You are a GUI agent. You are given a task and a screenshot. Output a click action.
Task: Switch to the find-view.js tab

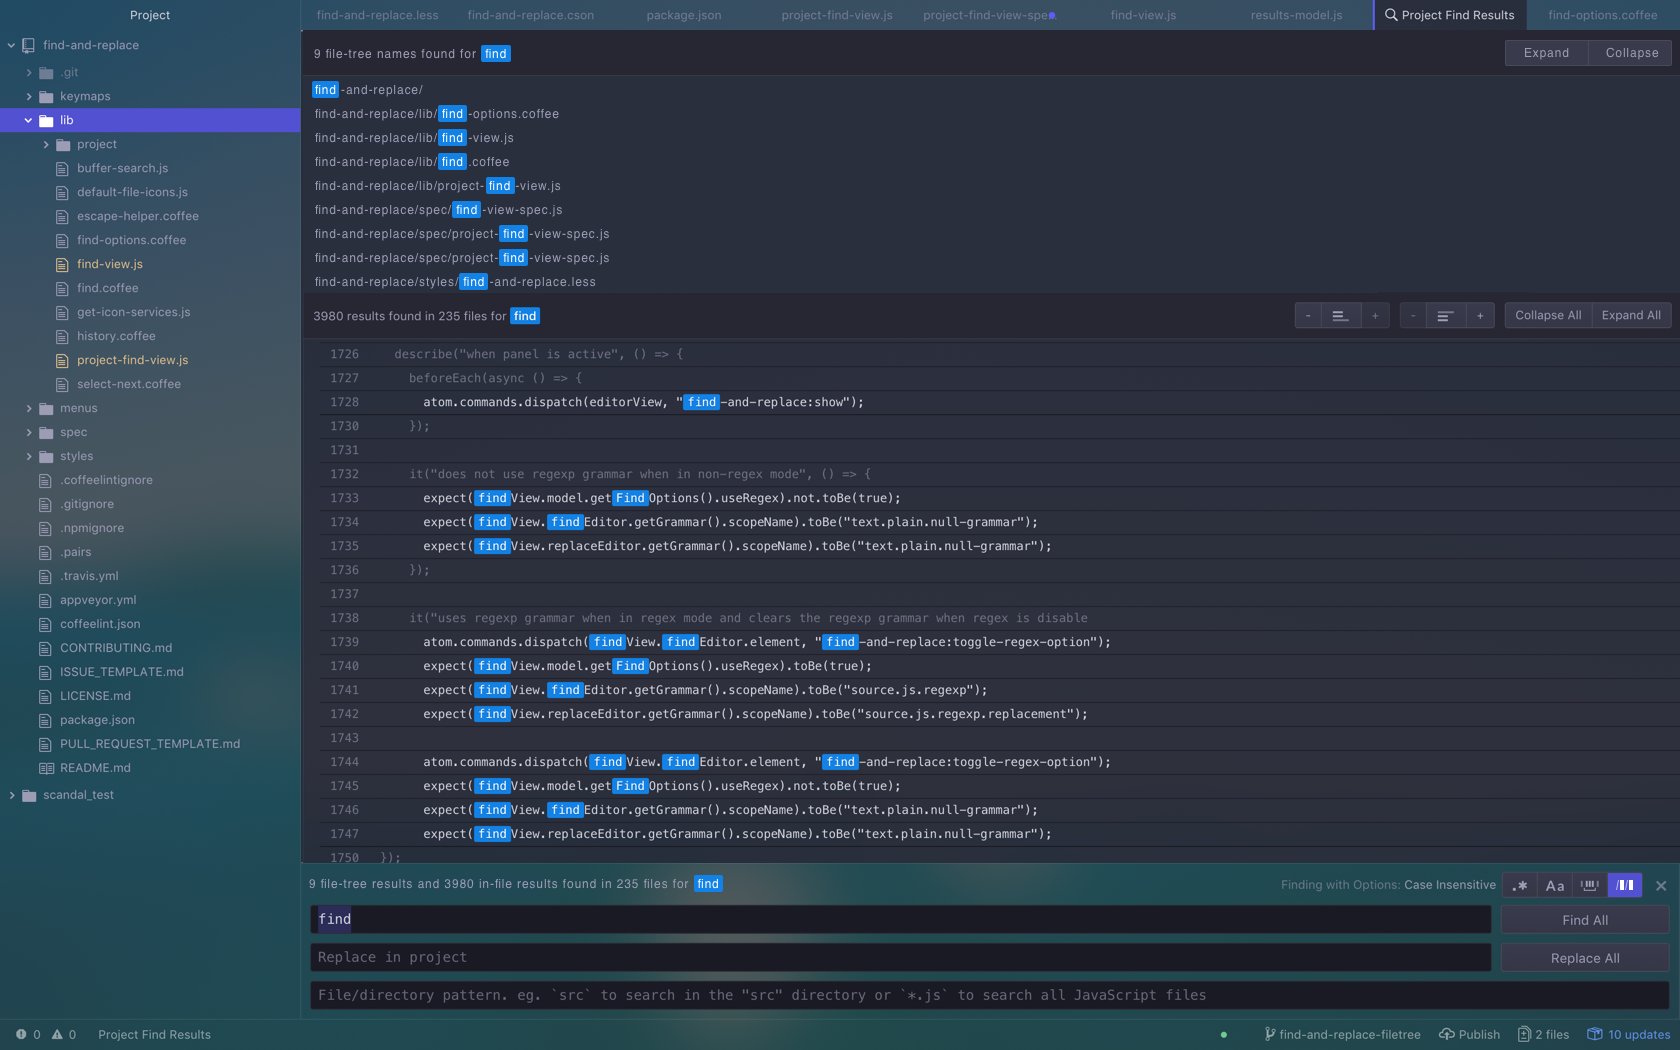pyautogui.click(x=1142, y=15)
